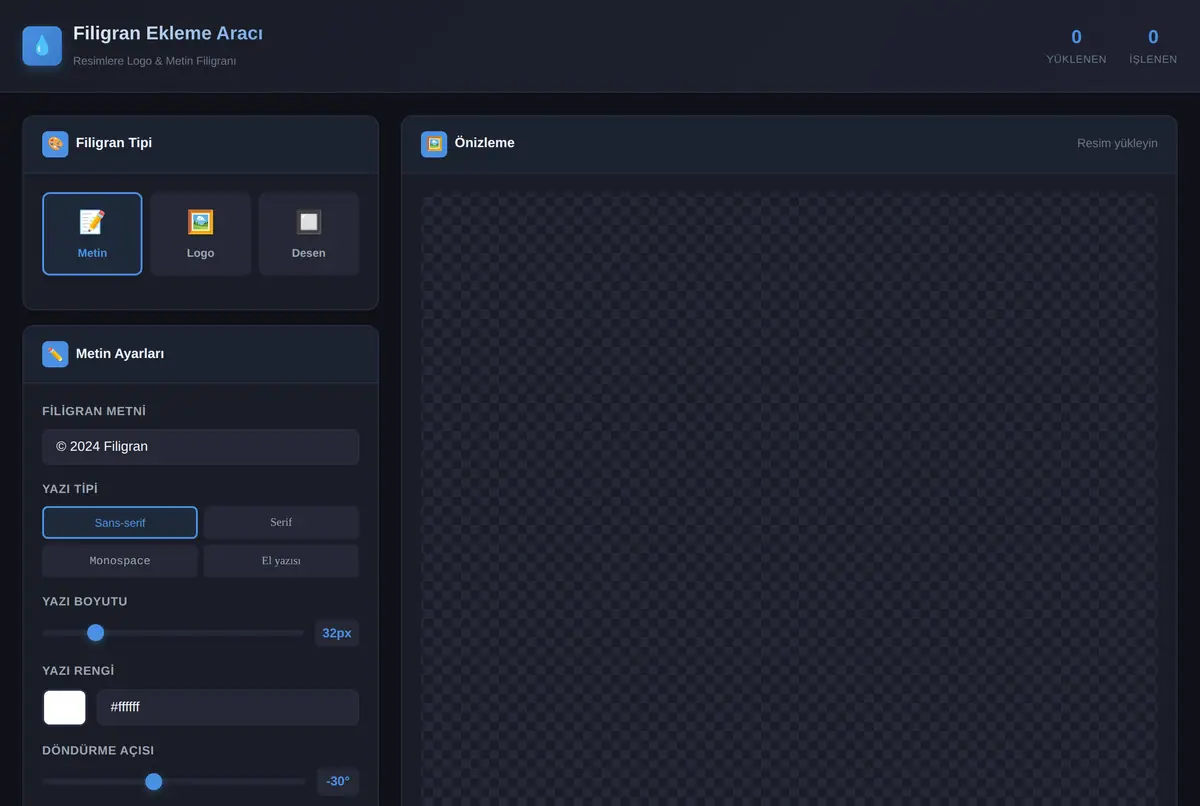Click the Yüklenen counter
The image size is (1200, 806).
pyautogui.click(x=1076, y=46)
